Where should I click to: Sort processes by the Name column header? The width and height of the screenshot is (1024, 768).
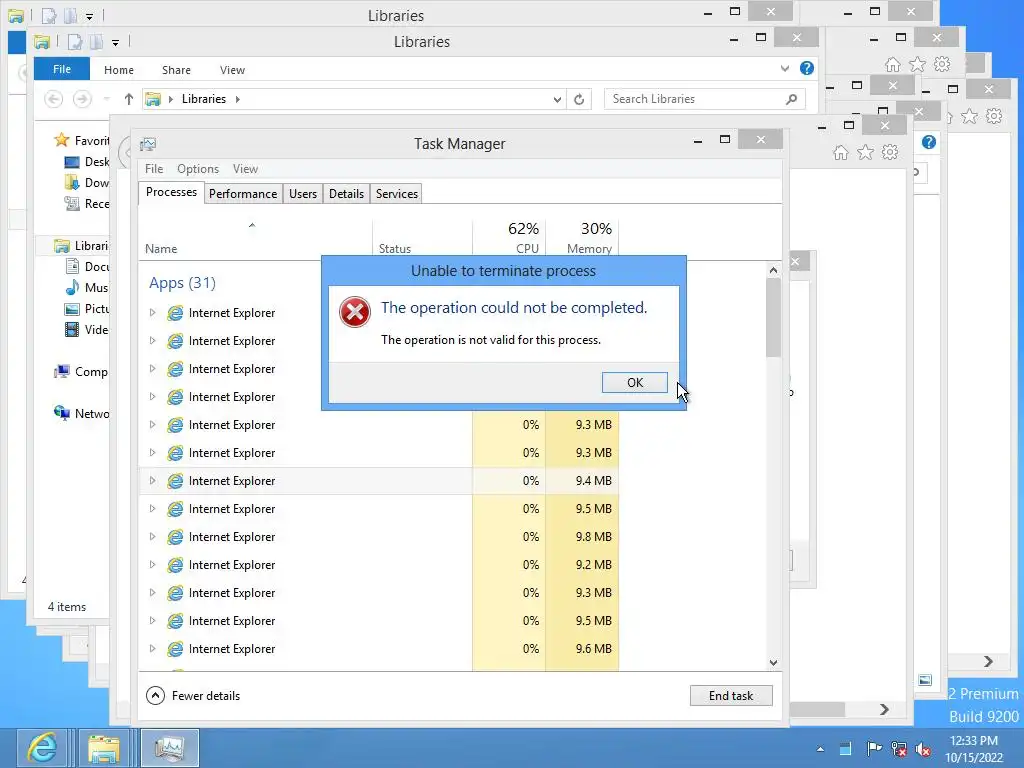coord(255,238)
